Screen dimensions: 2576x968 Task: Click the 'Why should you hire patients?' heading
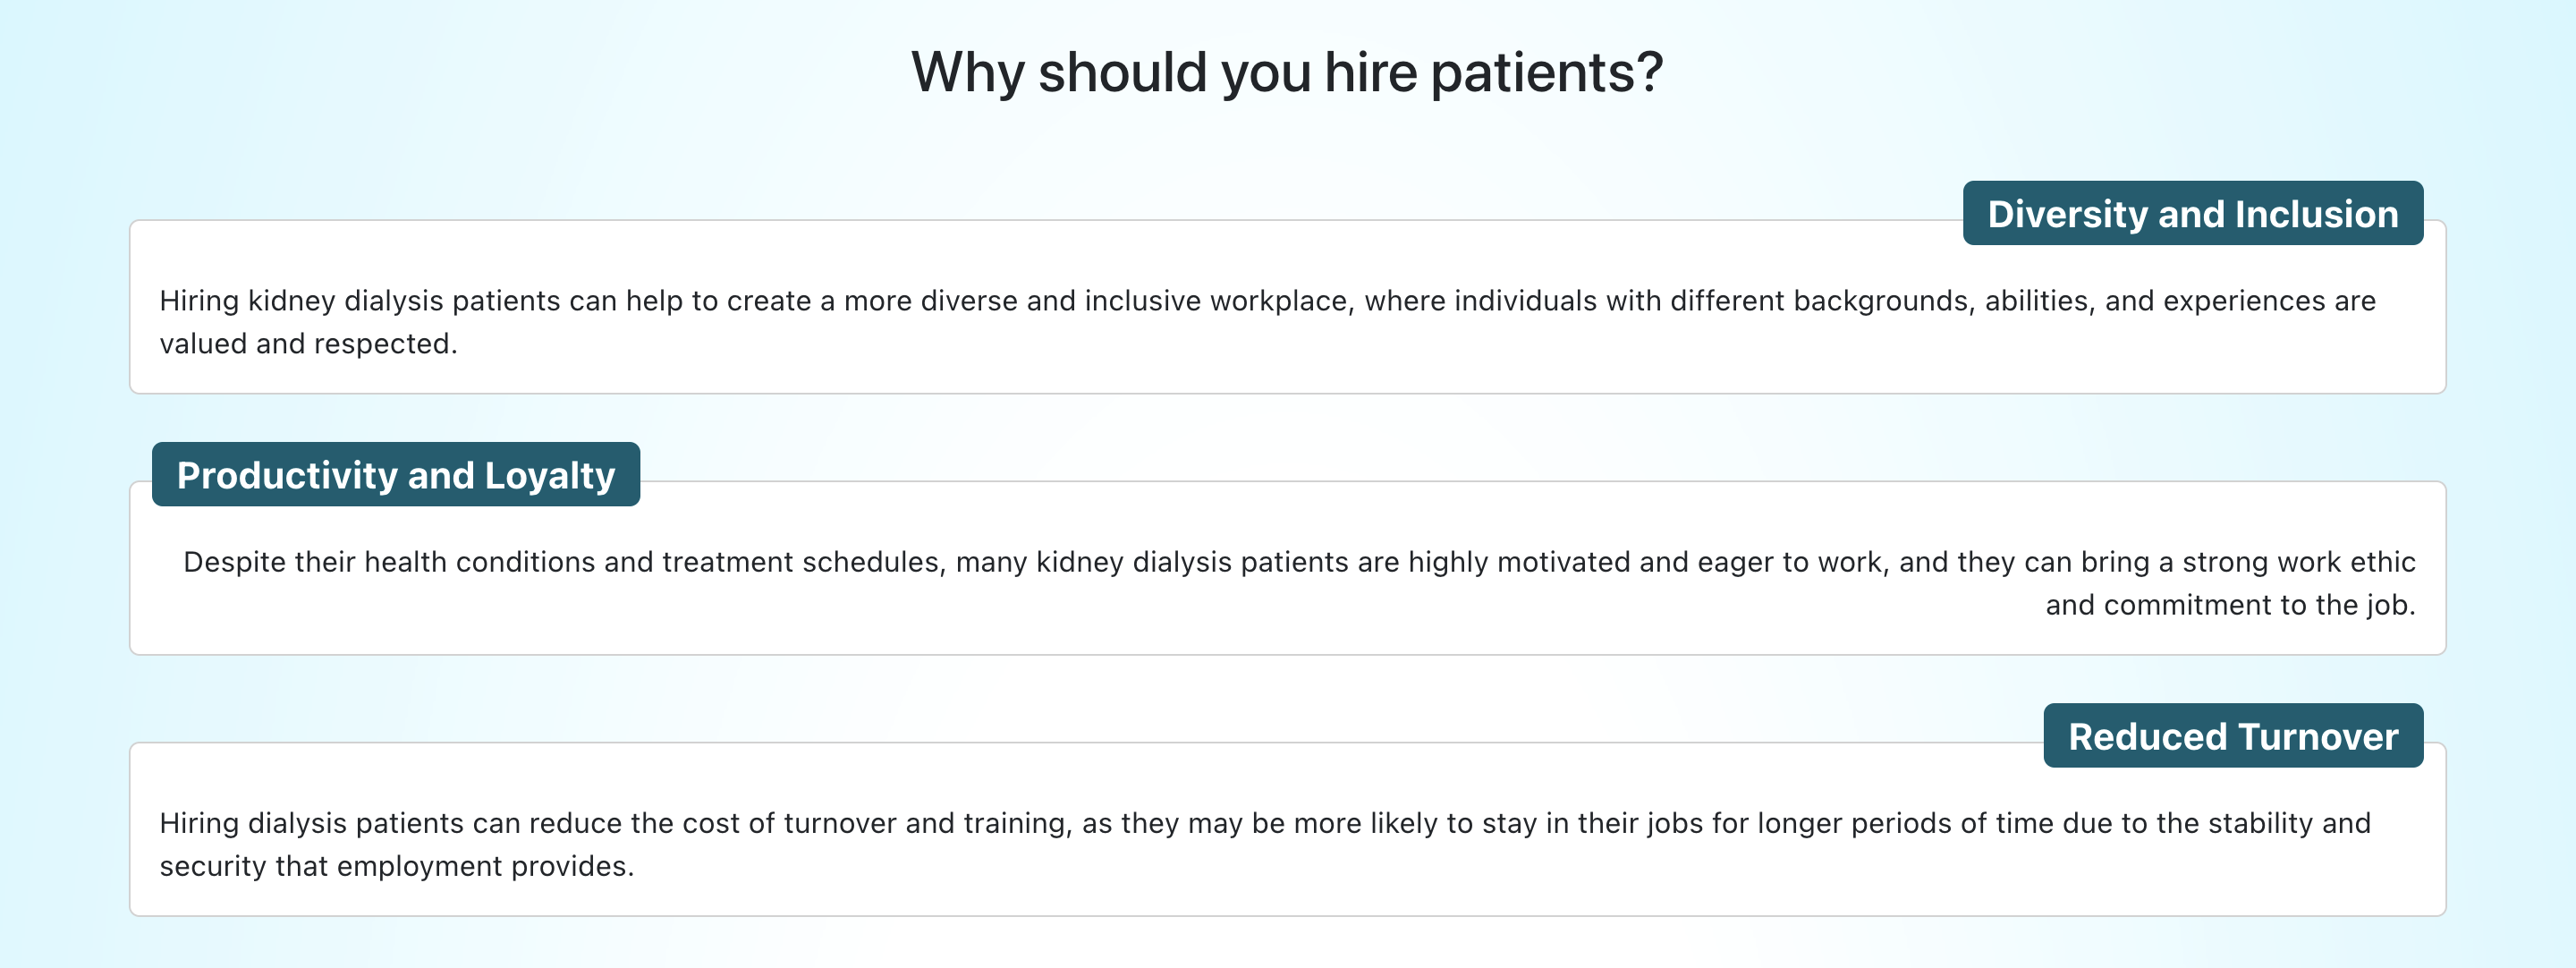click(1287, 73)
